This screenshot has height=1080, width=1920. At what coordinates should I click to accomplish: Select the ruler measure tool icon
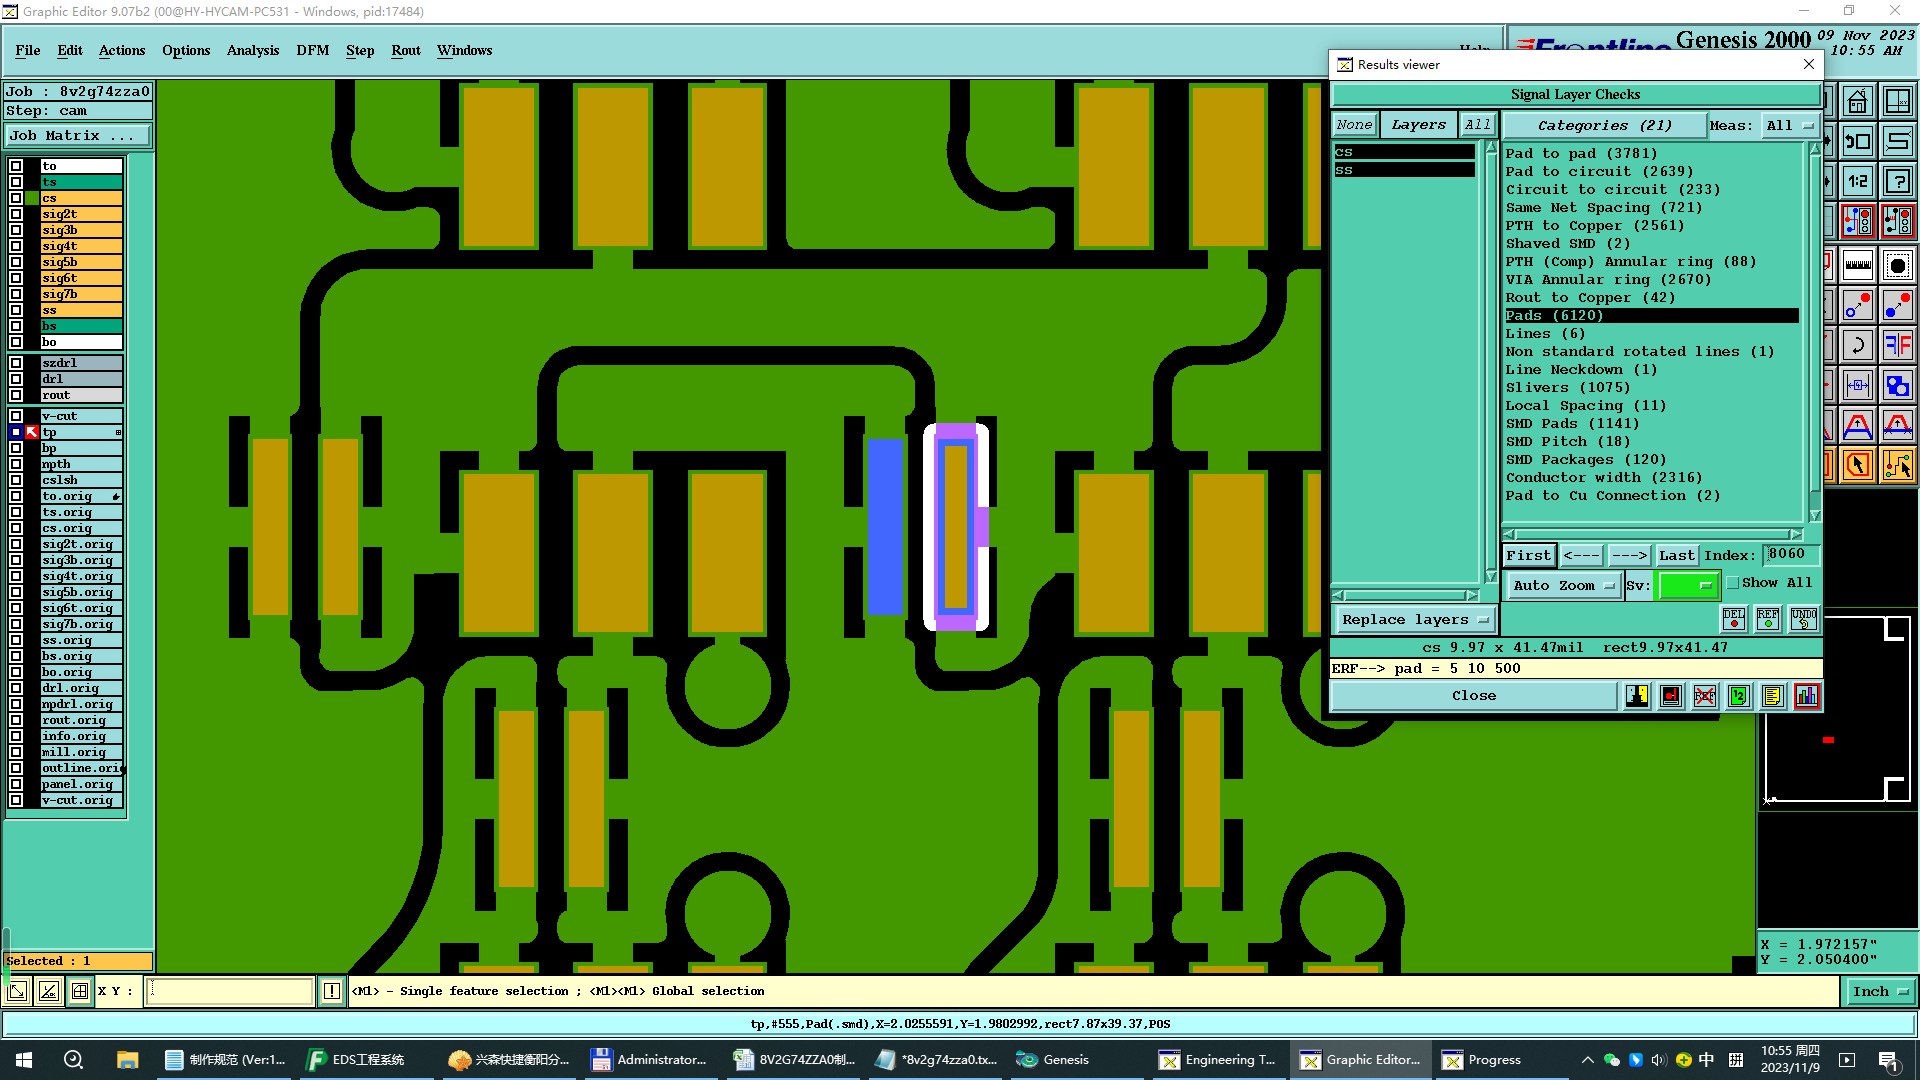1858,265
